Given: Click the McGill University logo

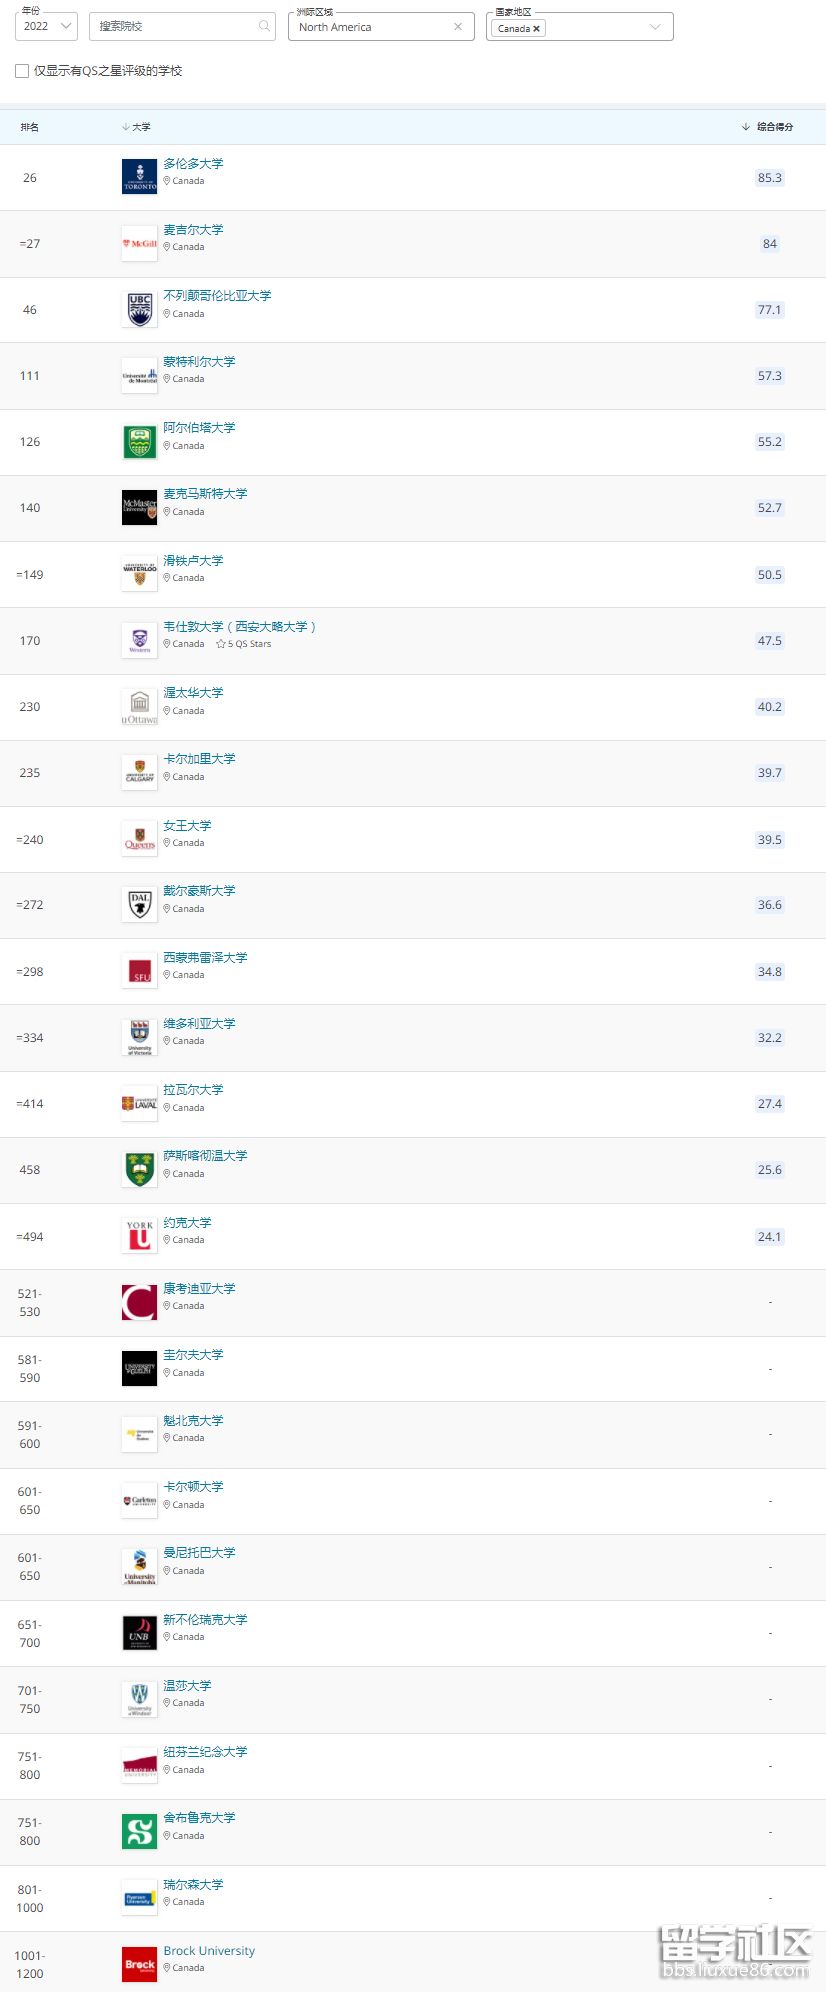Looking at the screenshot, I should 139,243.
